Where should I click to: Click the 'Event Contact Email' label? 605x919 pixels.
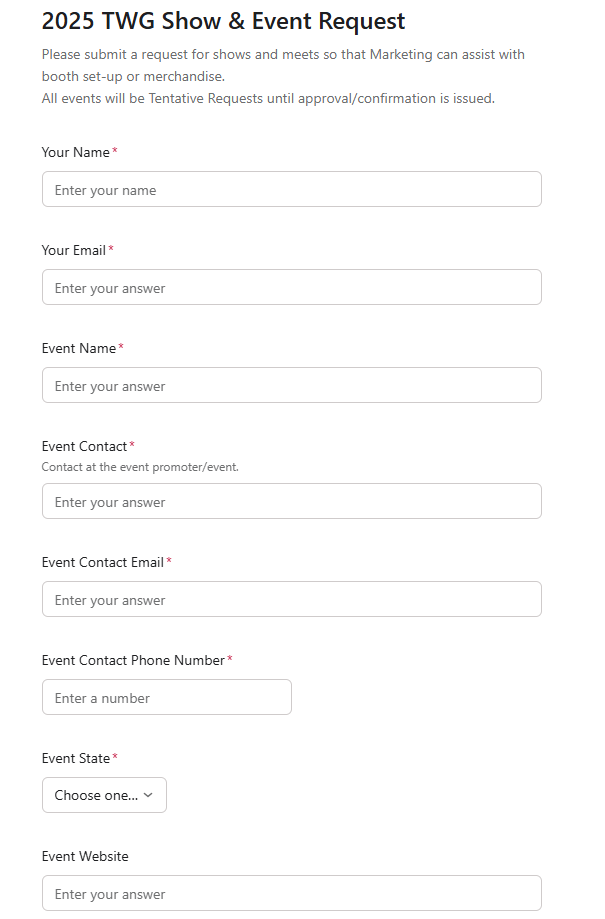tap(102, 562)
